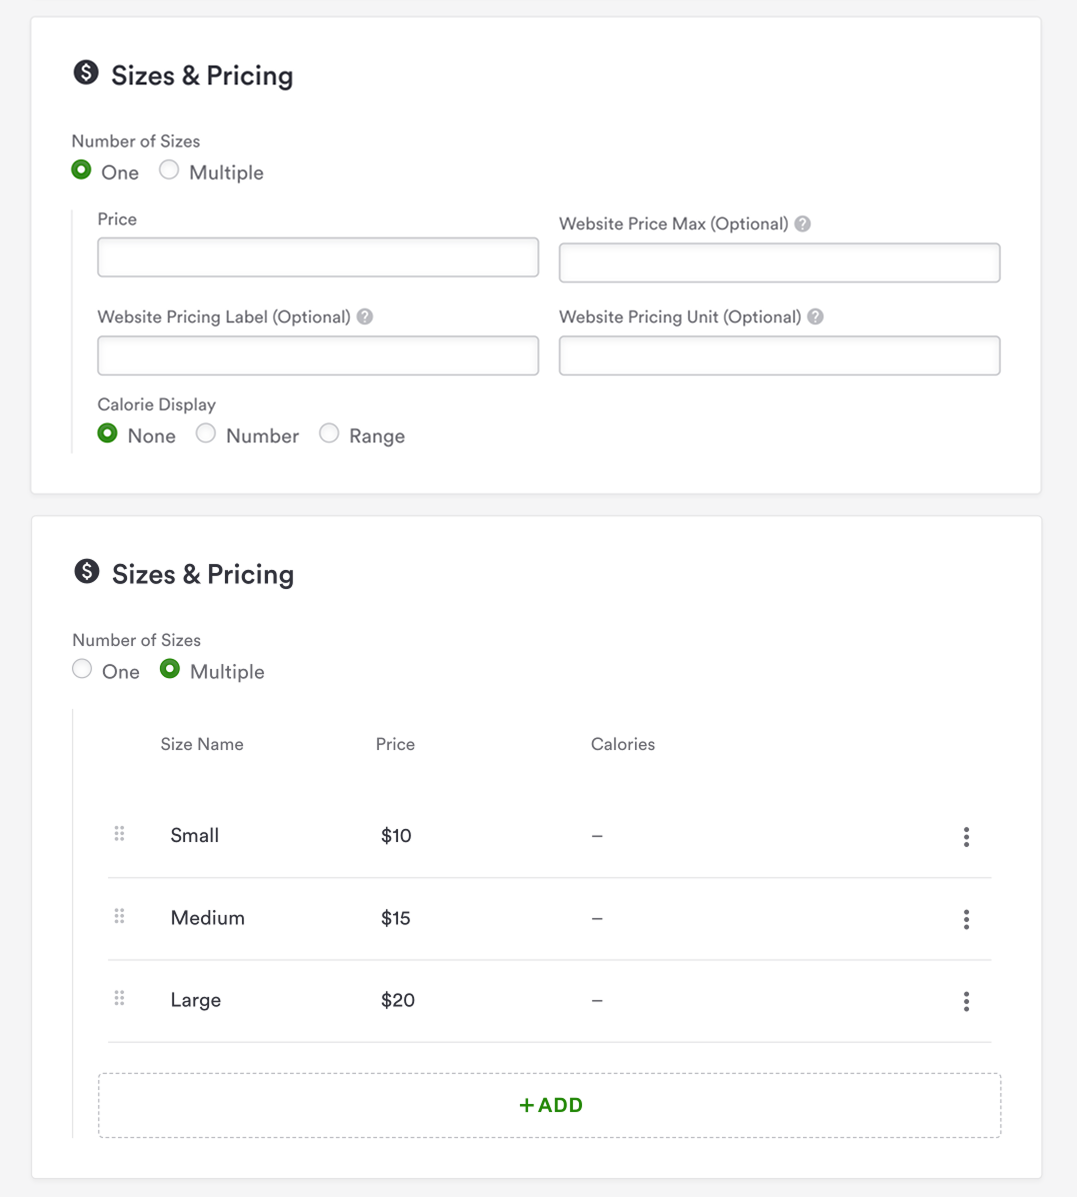The image size is (1077, 1197).
Task: Choose Number calorie display option
Action: pos(206,433)
